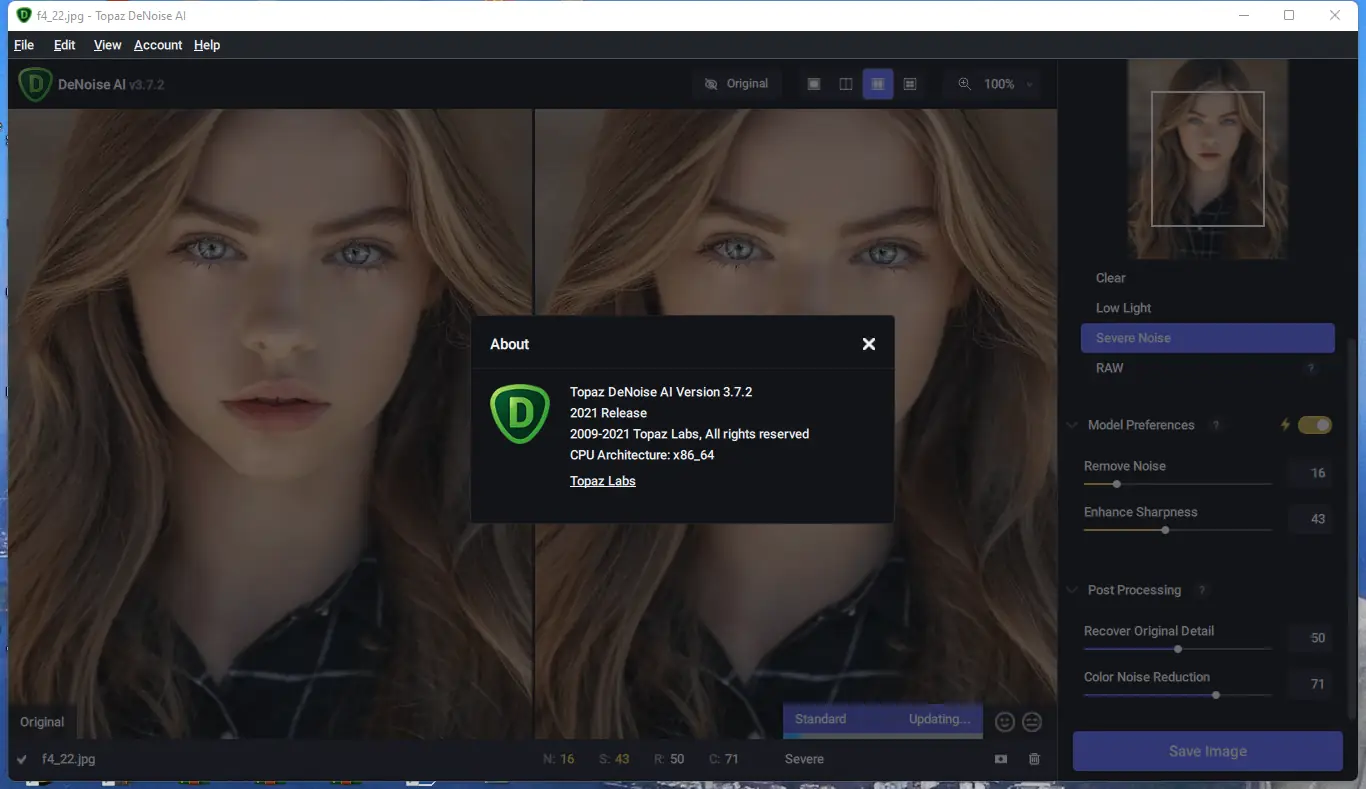The image size is (1366, 789).
Task: Click the Save Image button
Action: (1208, 751)
